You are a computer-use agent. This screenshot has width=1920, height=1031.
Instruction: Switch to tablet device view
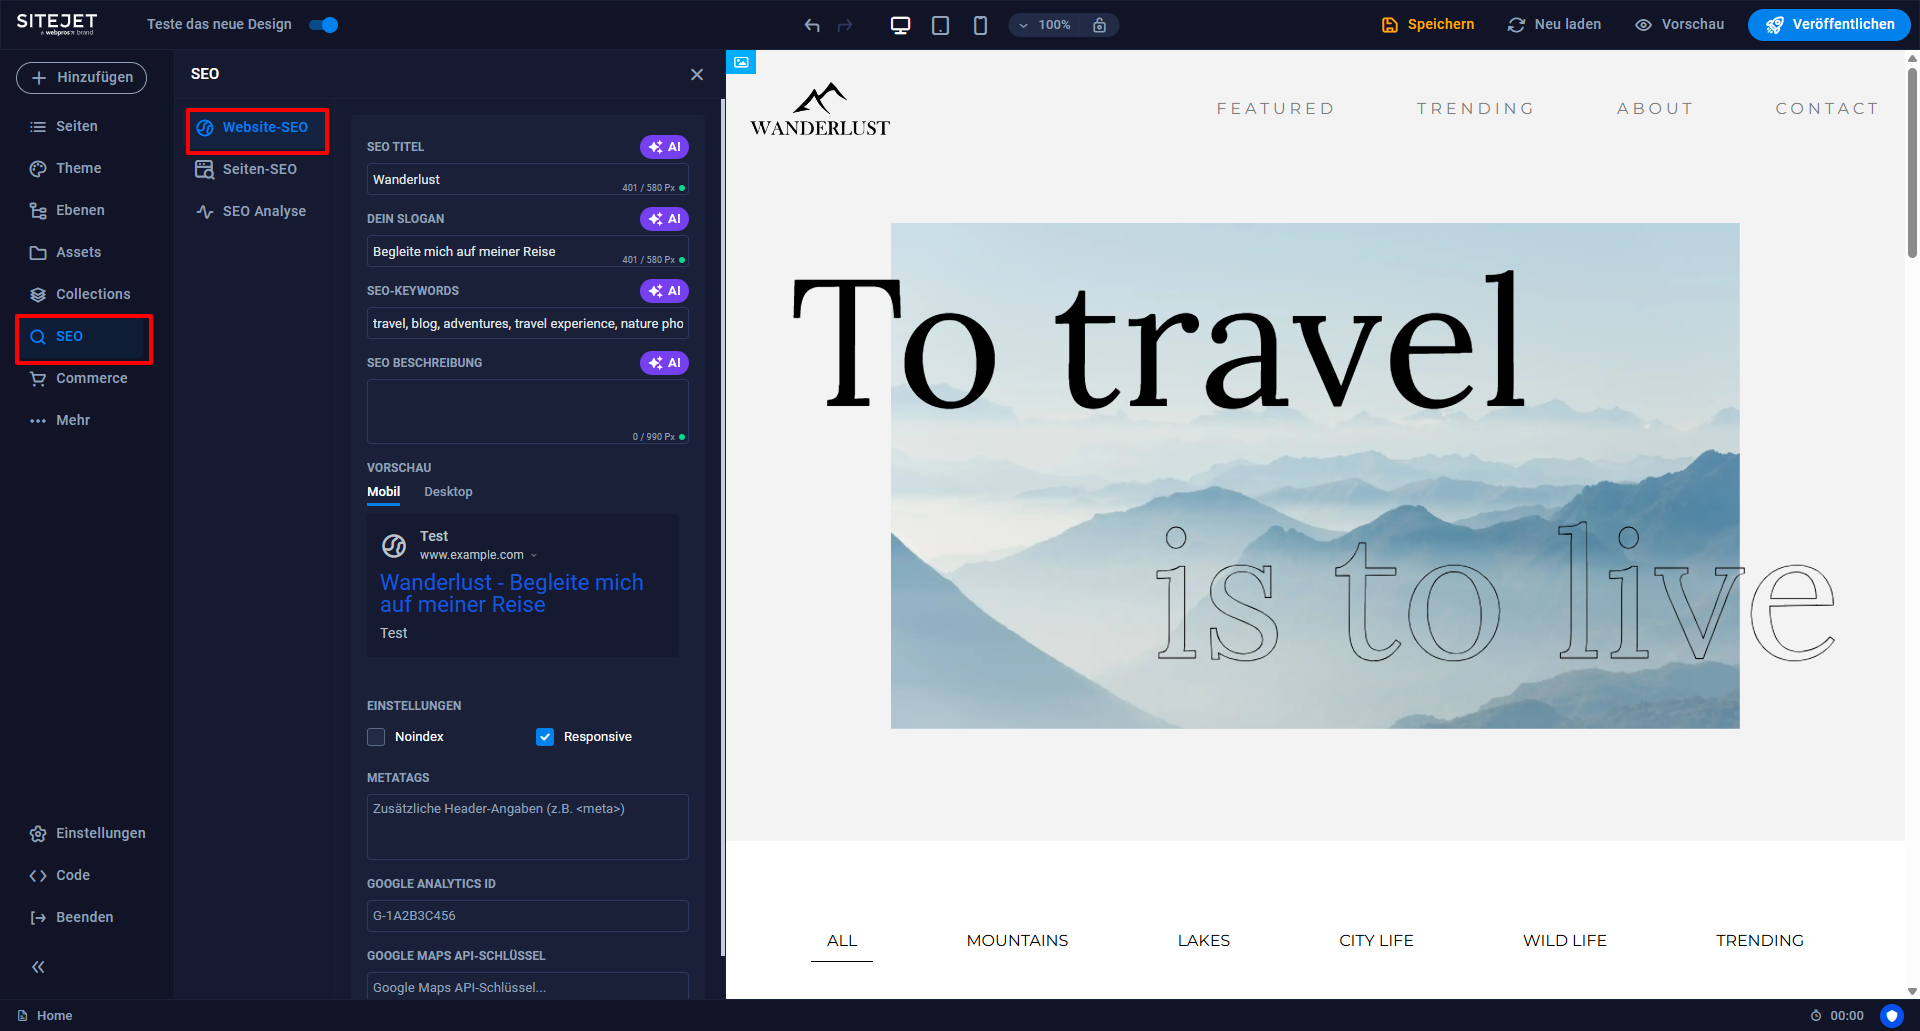[940, 25]
